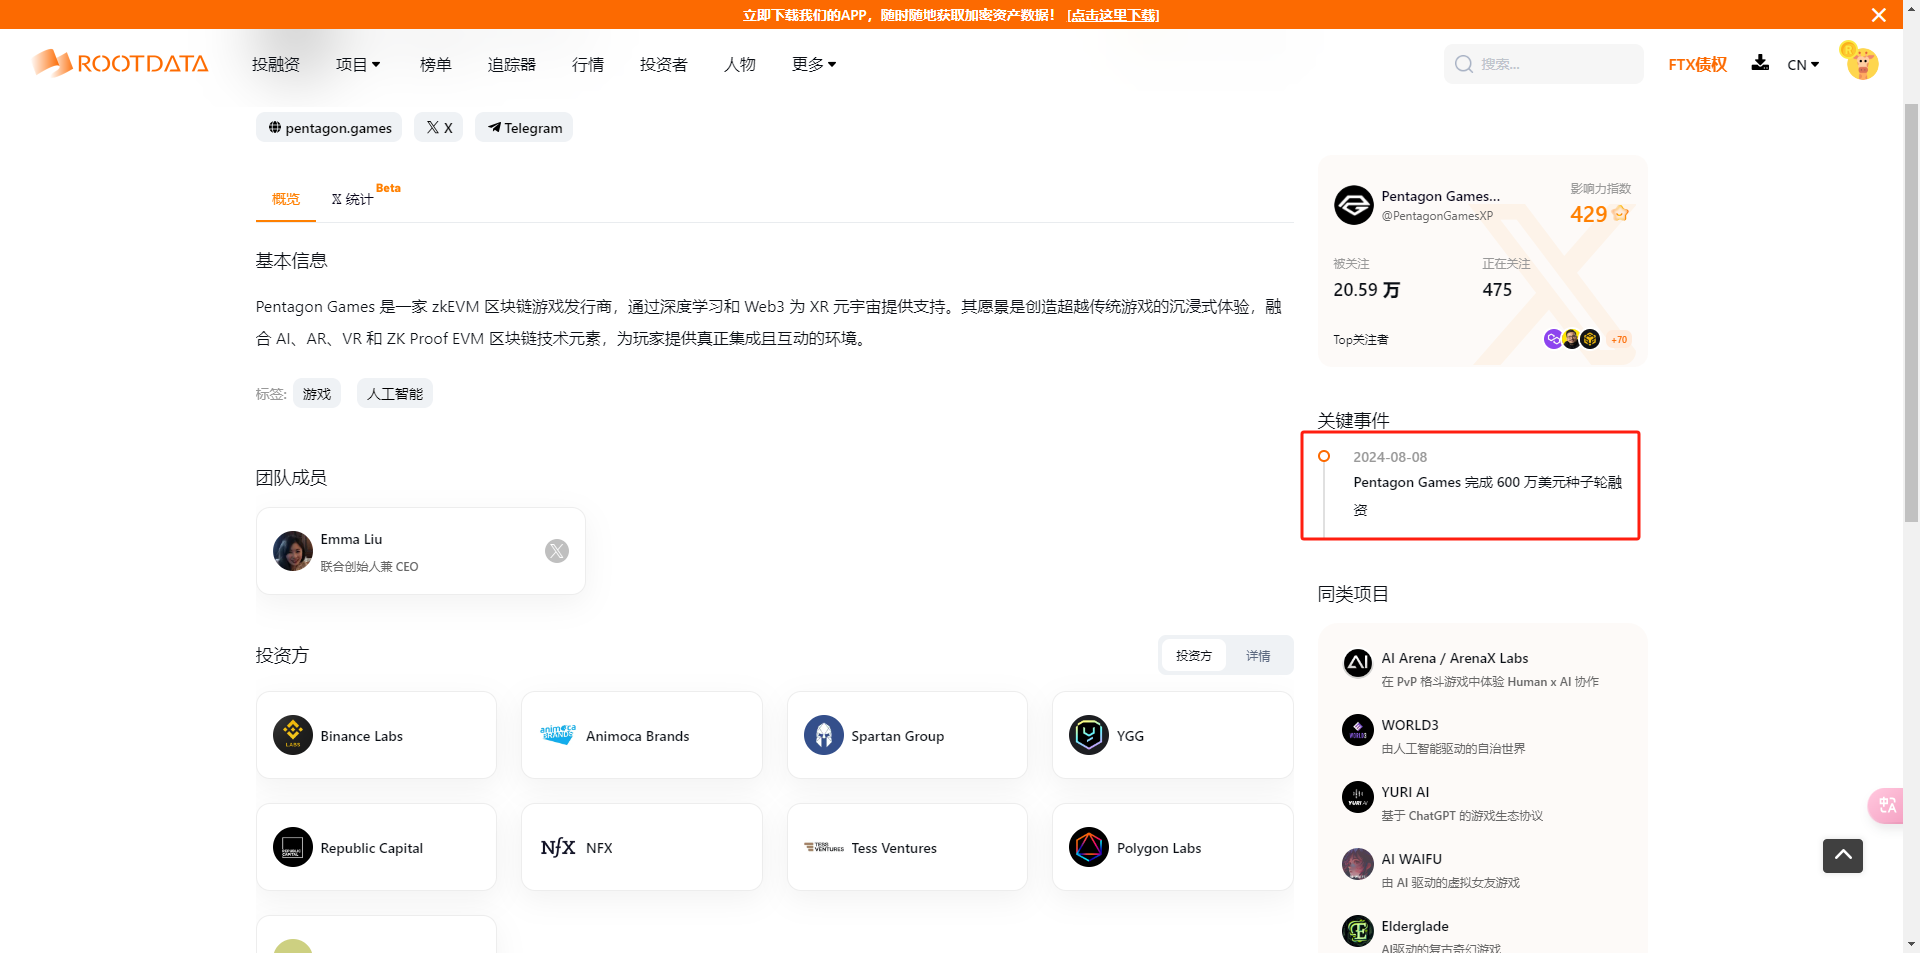
Task: Click the 游戏 tag
Action: coord(317,393)
